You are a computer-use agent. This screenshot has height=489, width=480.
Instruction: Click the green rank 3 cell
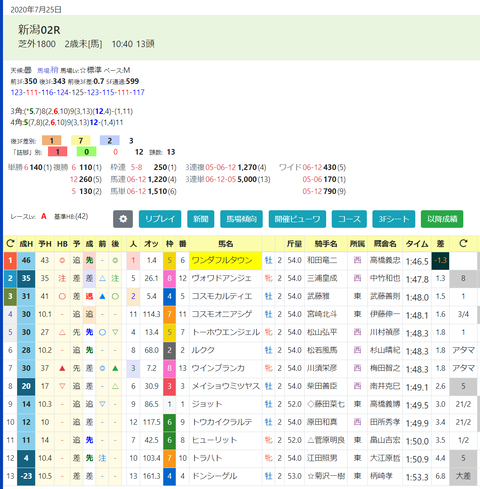pos(10,296)
